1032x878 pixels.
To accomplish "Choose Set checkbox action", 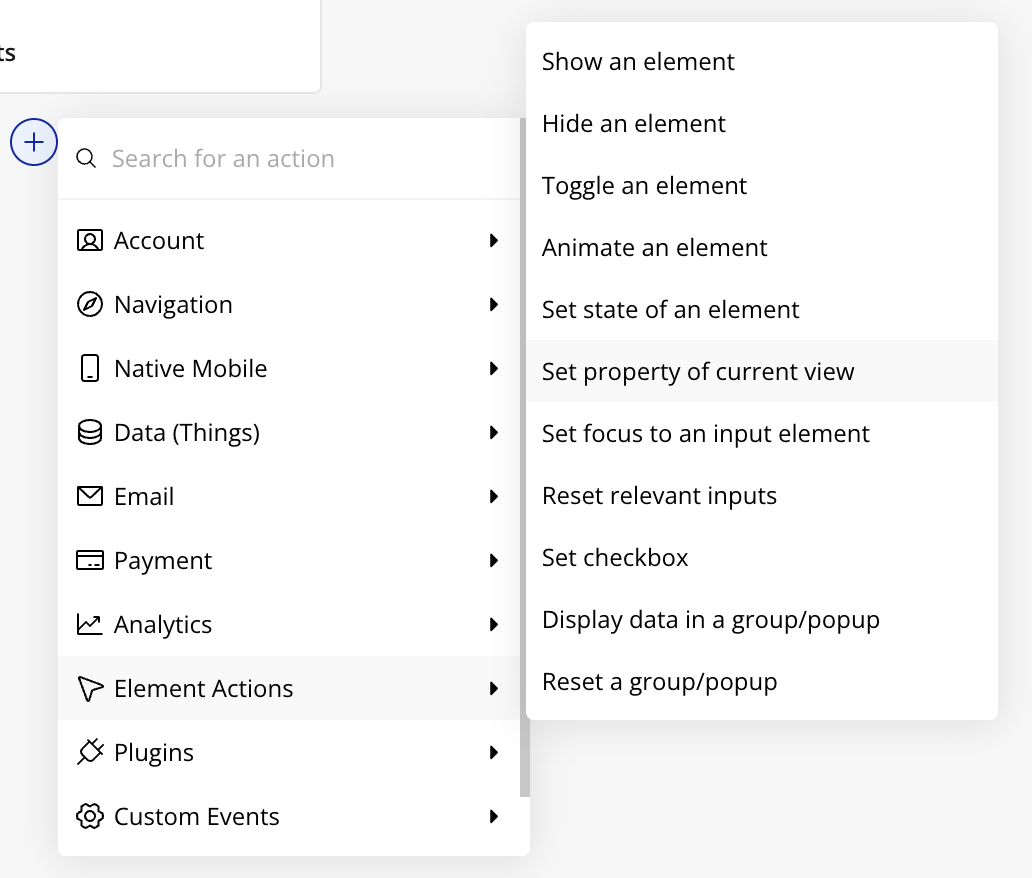I will [762, 557].
